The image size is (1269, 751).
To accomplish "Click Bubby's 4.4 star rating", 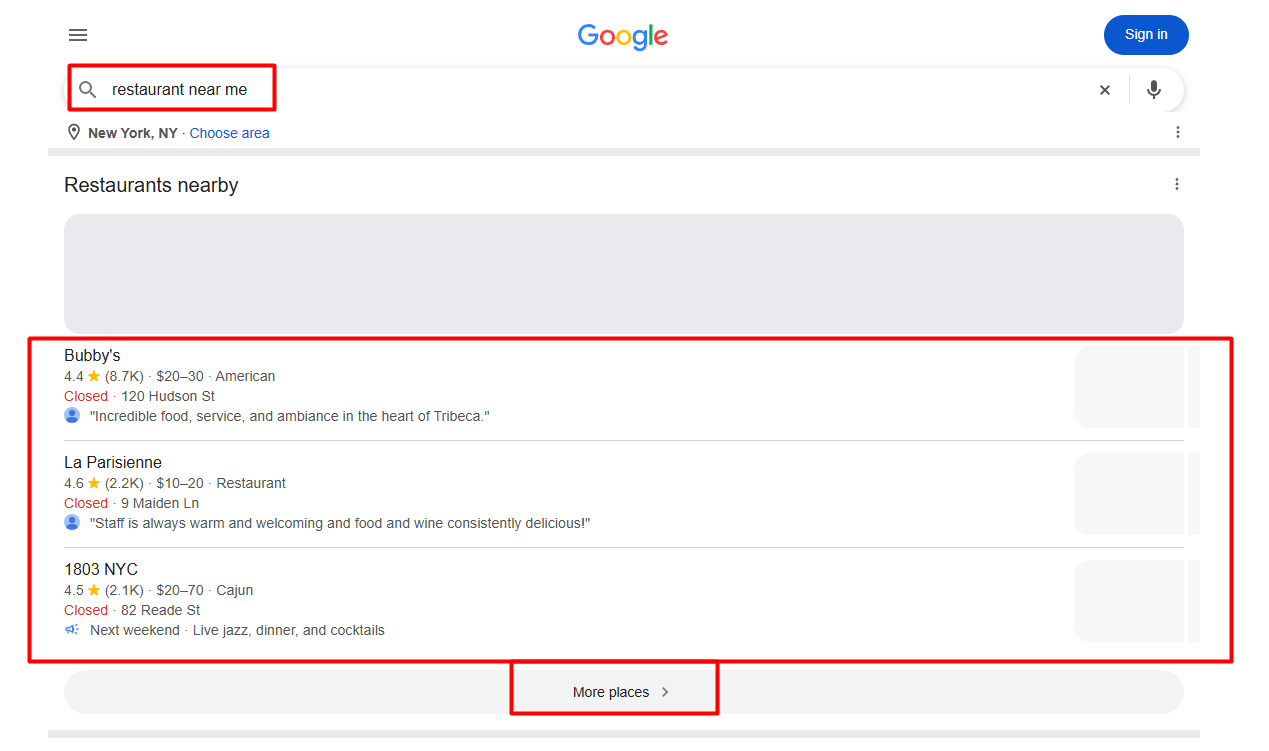I will pyautogui.click(x=83, y=376).
